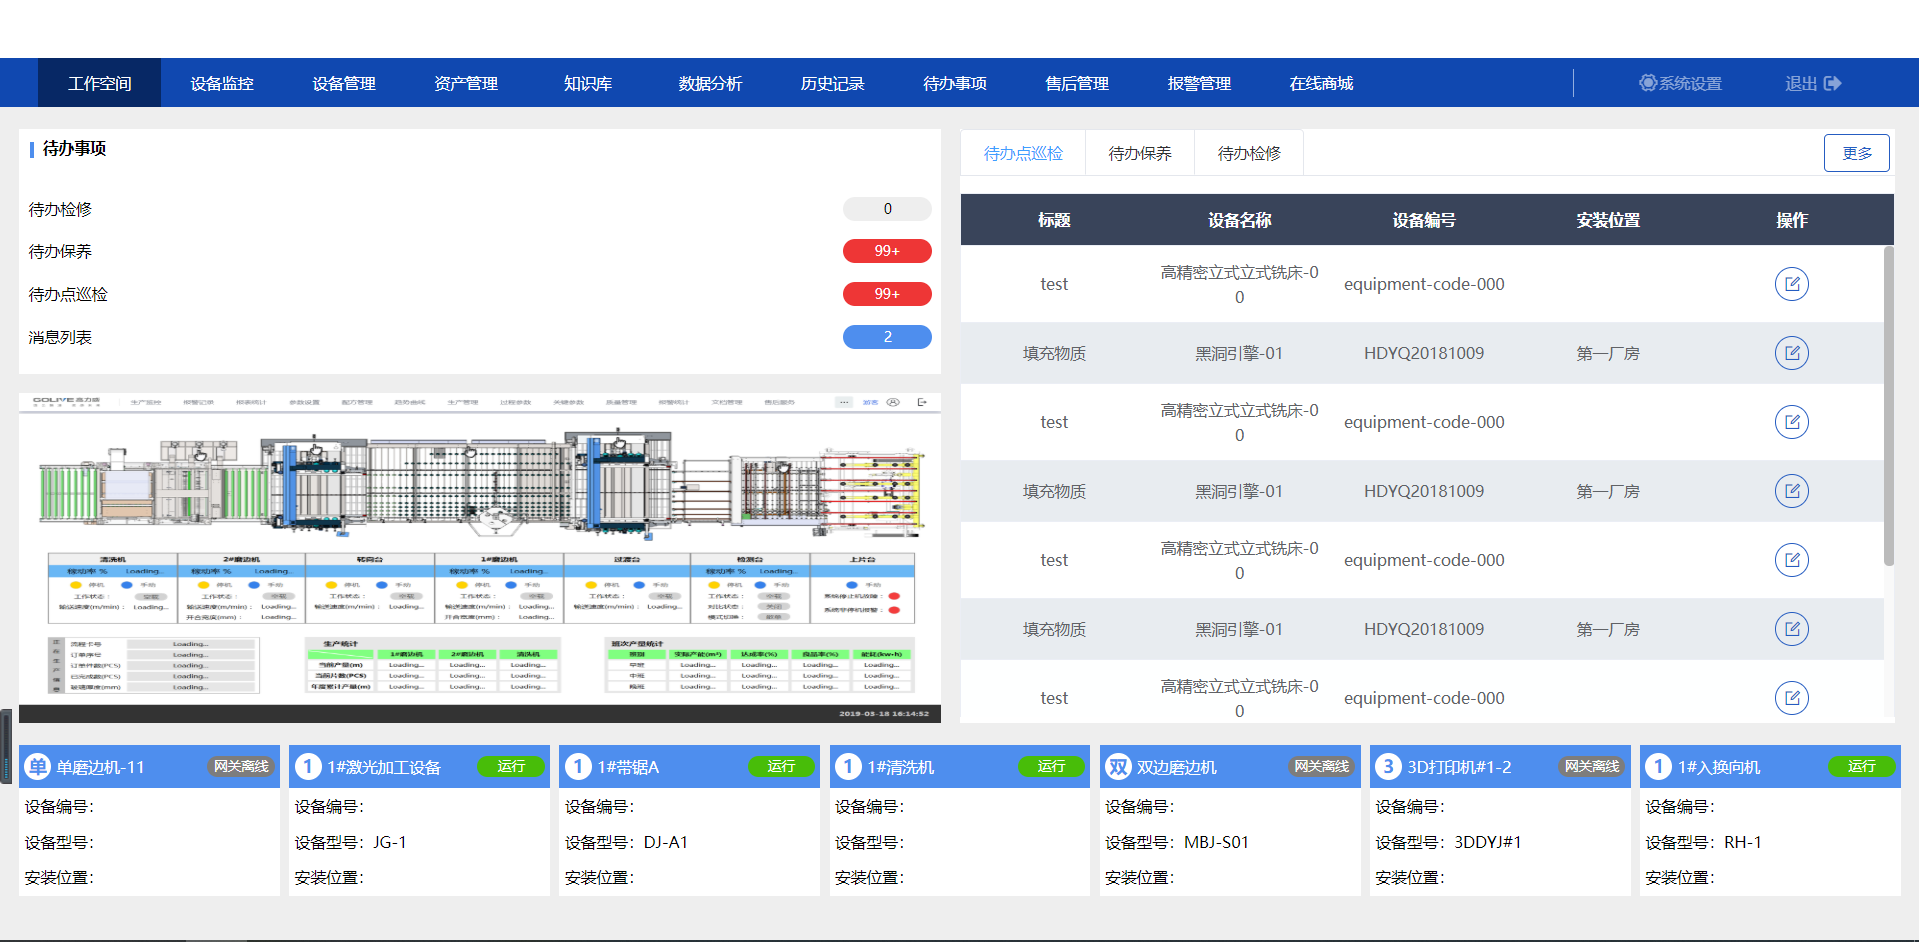Viewport: 1919px width, 942px height.
Task: Click edit icon in first 填充物质 row
Action: 1792,353
